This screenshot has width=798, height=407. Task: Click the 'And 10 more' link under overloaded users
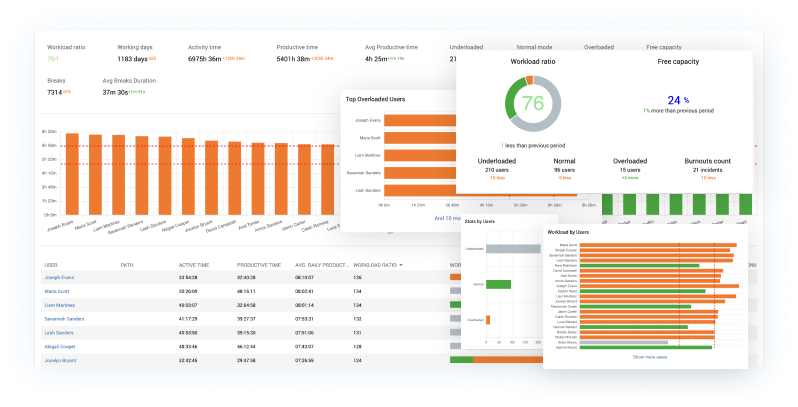click(446, 217)
